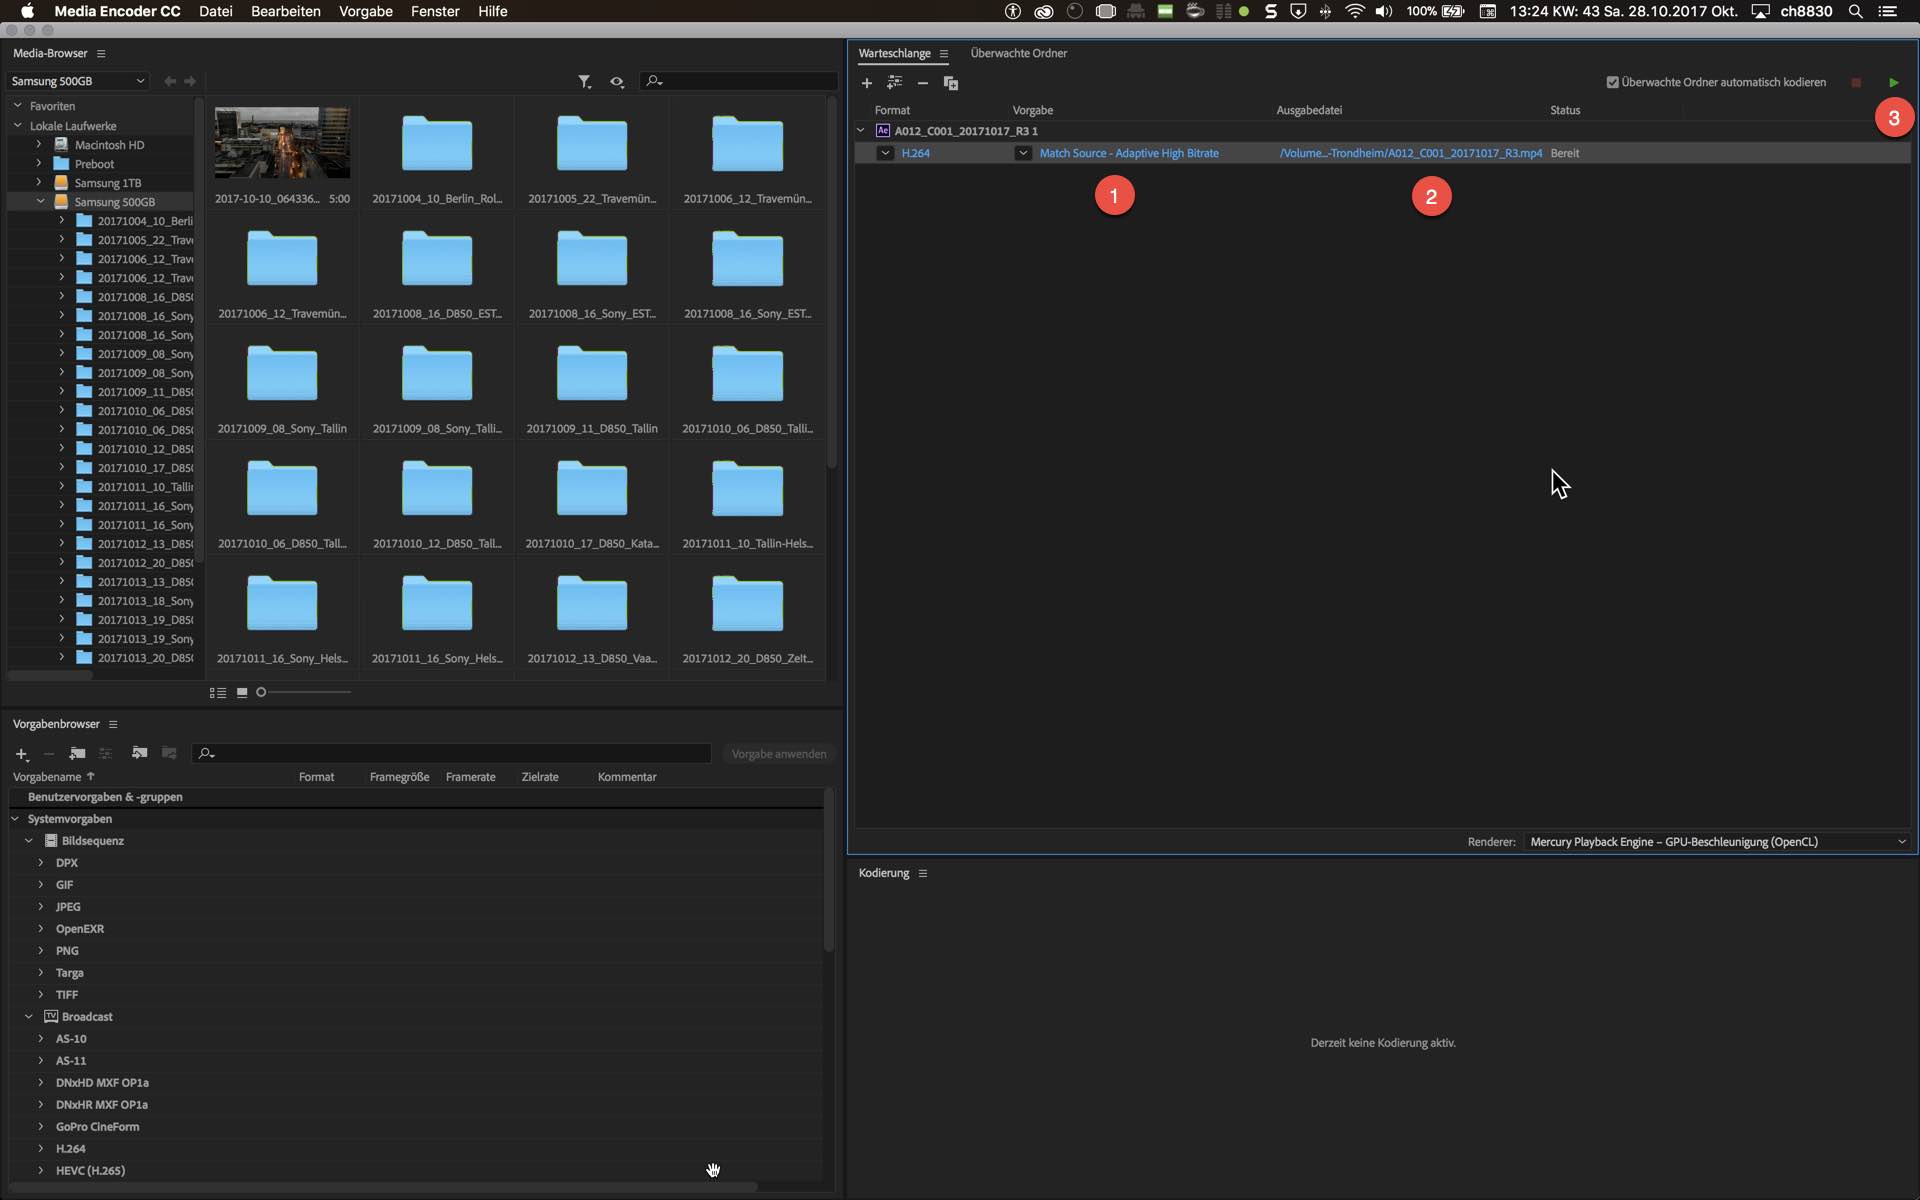Open the Media-Browser panel menu icon
The image size is (1920, 1200).
point(101,53)
